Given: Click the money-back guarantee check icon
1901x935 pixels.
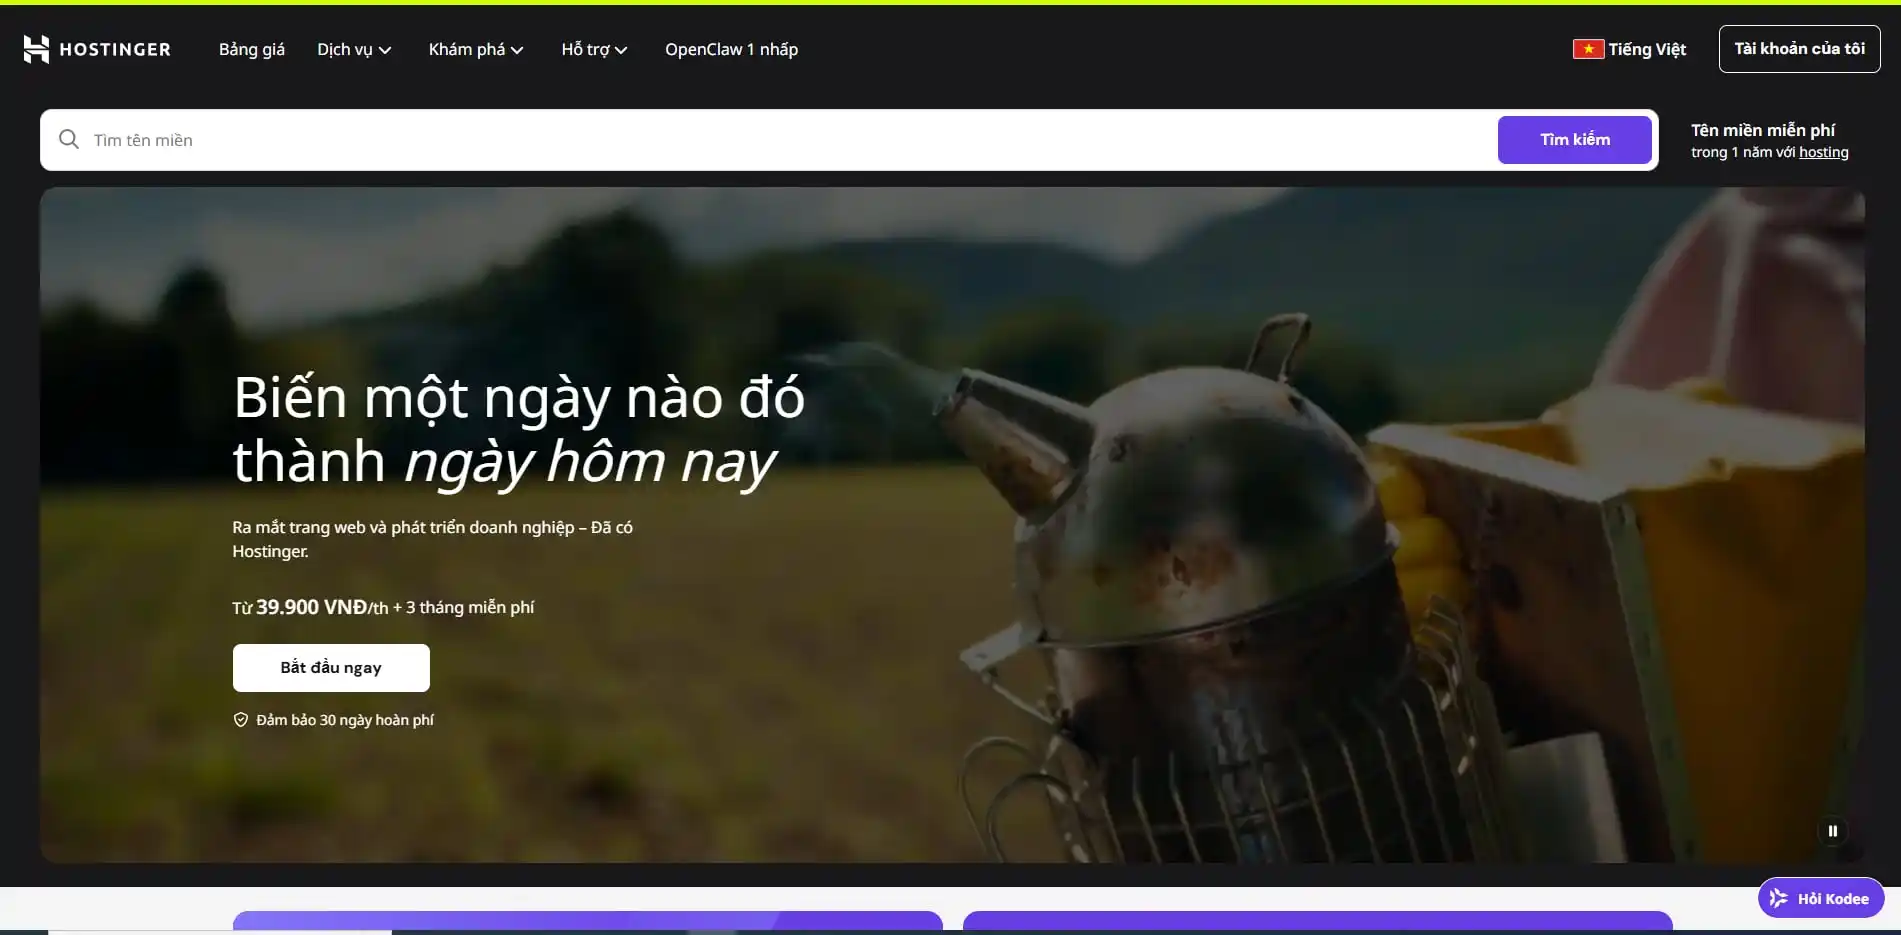Looking at the screenshot, I should click(x=240, y=719).
